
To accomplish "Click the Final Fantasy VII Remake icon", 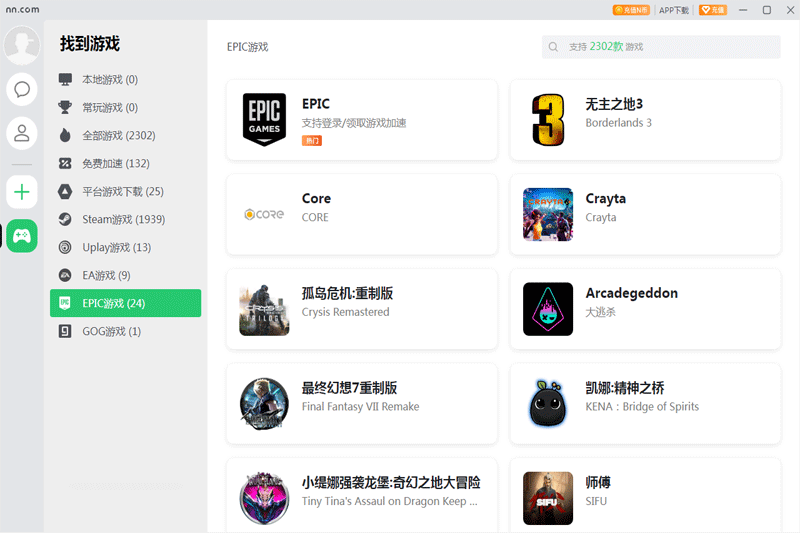I will coord(264,403).
